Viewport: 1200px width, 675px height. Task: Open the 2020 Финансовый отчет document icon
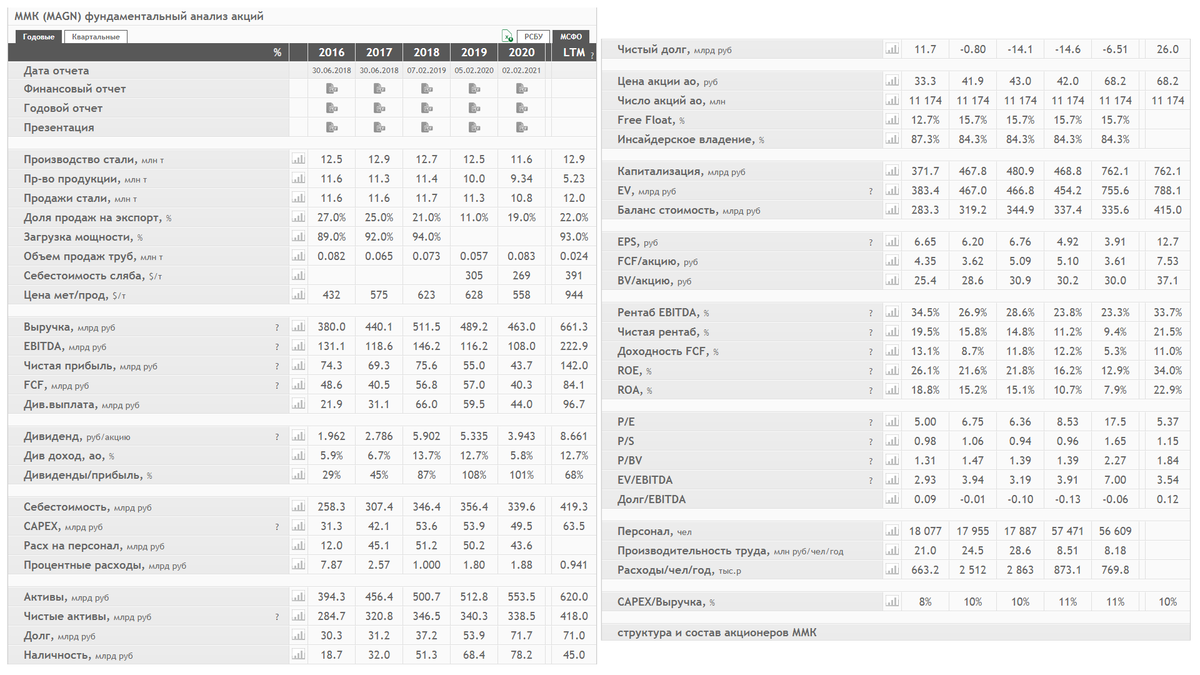pyautogui.click(x=522, y=89)
